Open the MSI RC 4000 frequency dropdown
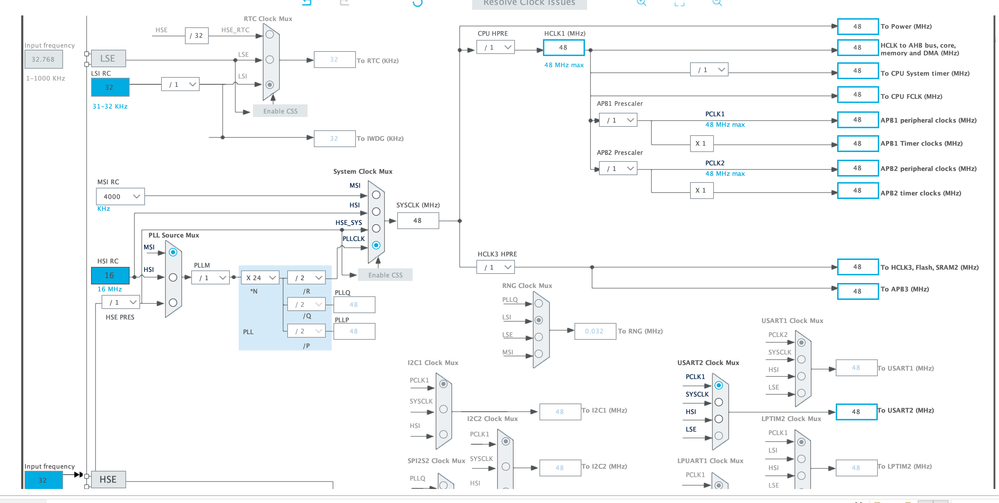 (x=120, y=196)
